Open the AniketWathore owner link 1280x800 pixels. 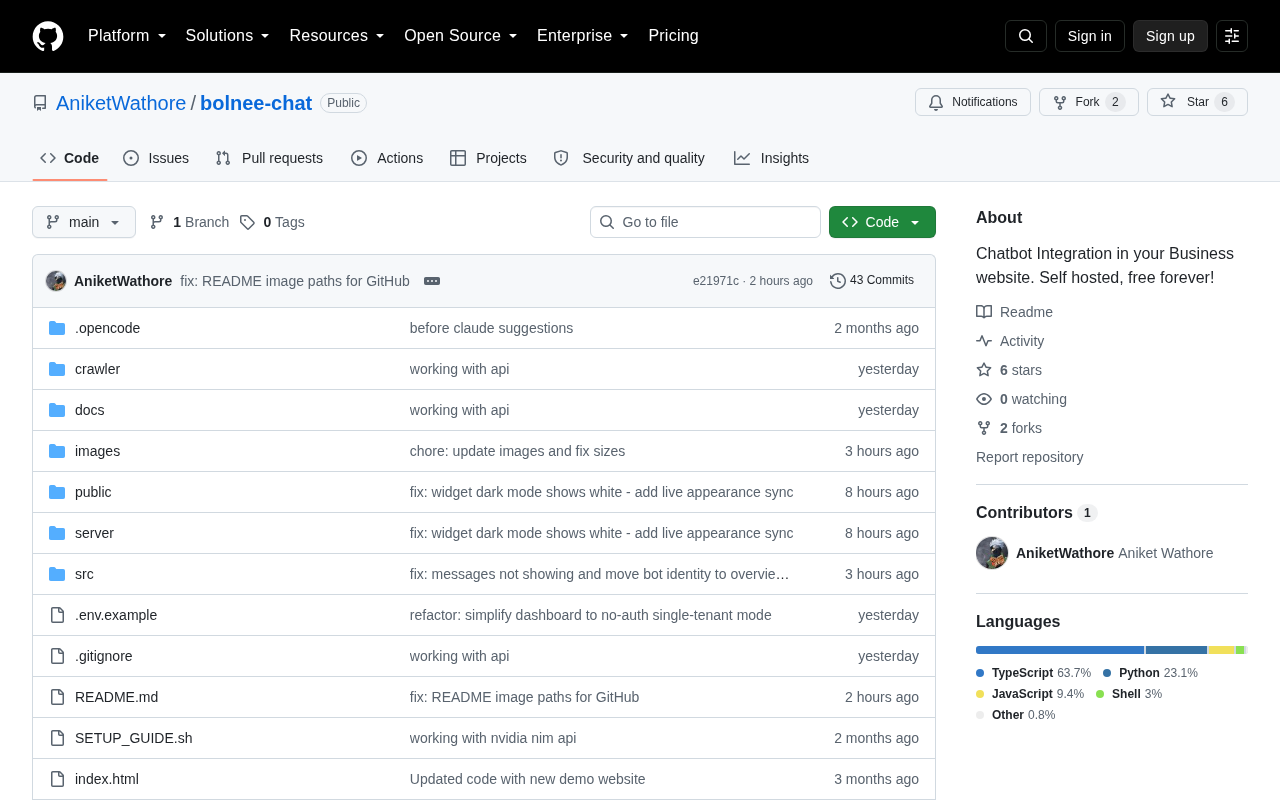coord(121,103)
